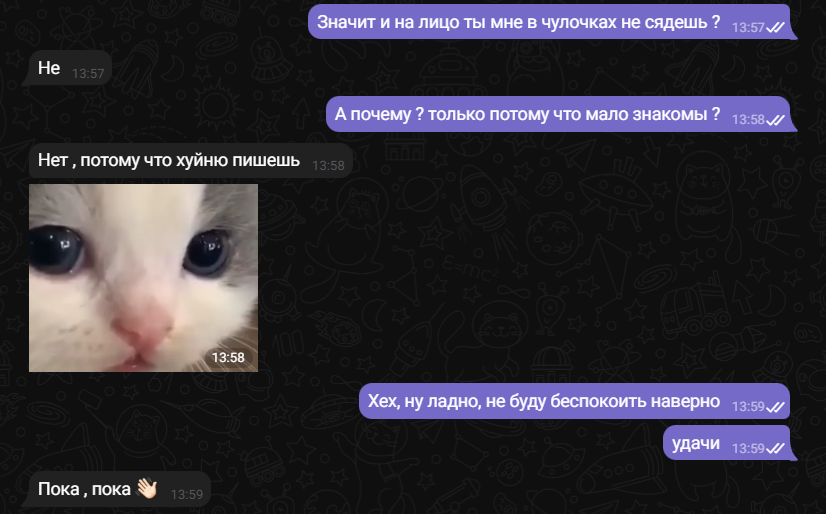Open the crying kitten image

pos(143,278)
